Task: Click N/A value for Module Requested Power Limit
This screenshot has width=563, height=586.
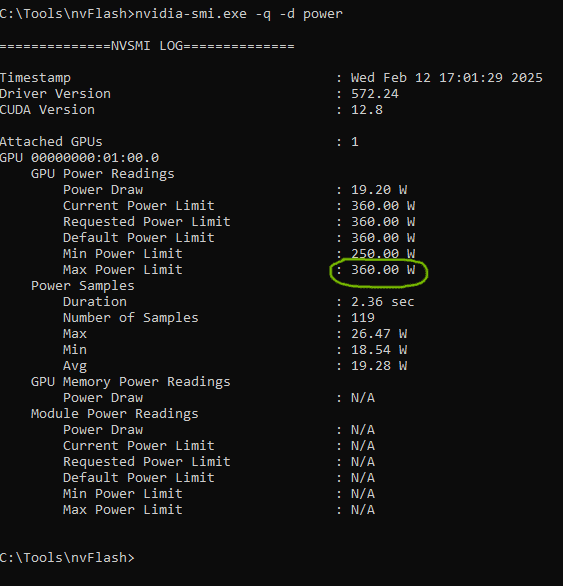Action: (363, 462)
